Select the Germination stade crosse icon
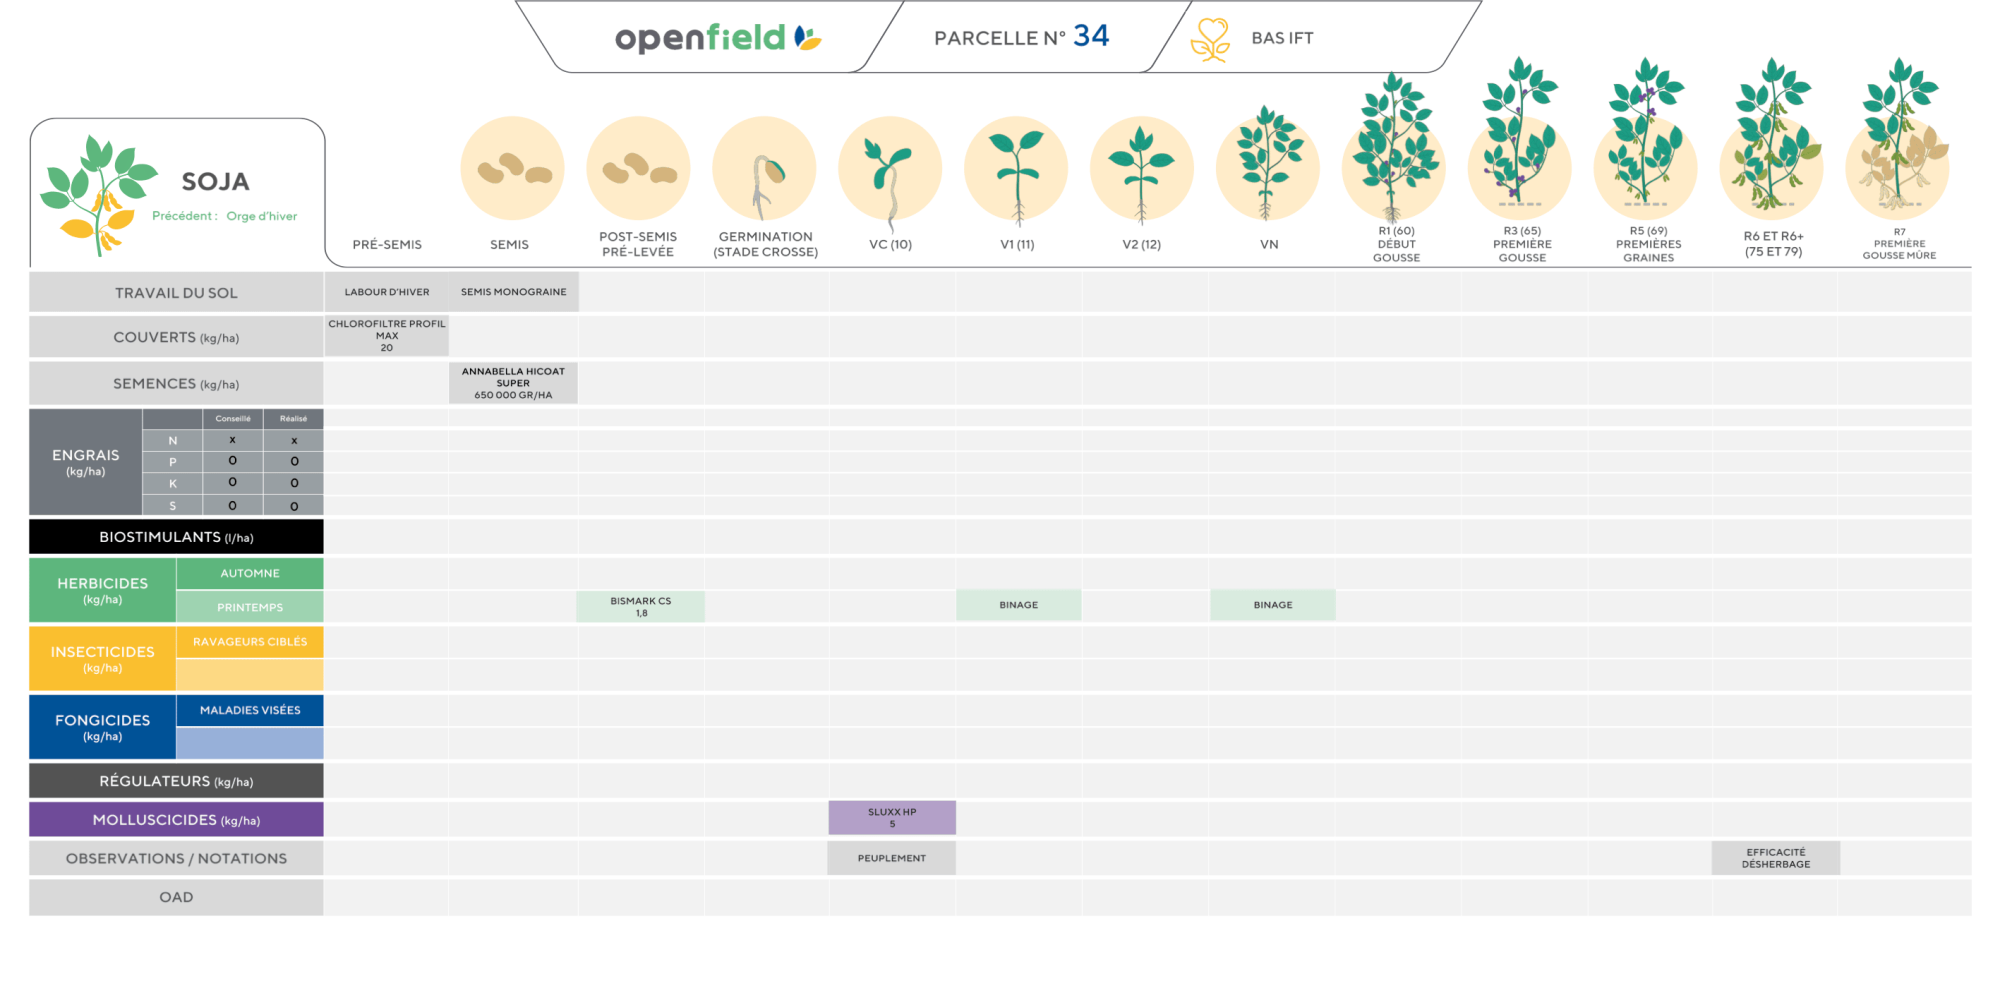 point(764,168)
